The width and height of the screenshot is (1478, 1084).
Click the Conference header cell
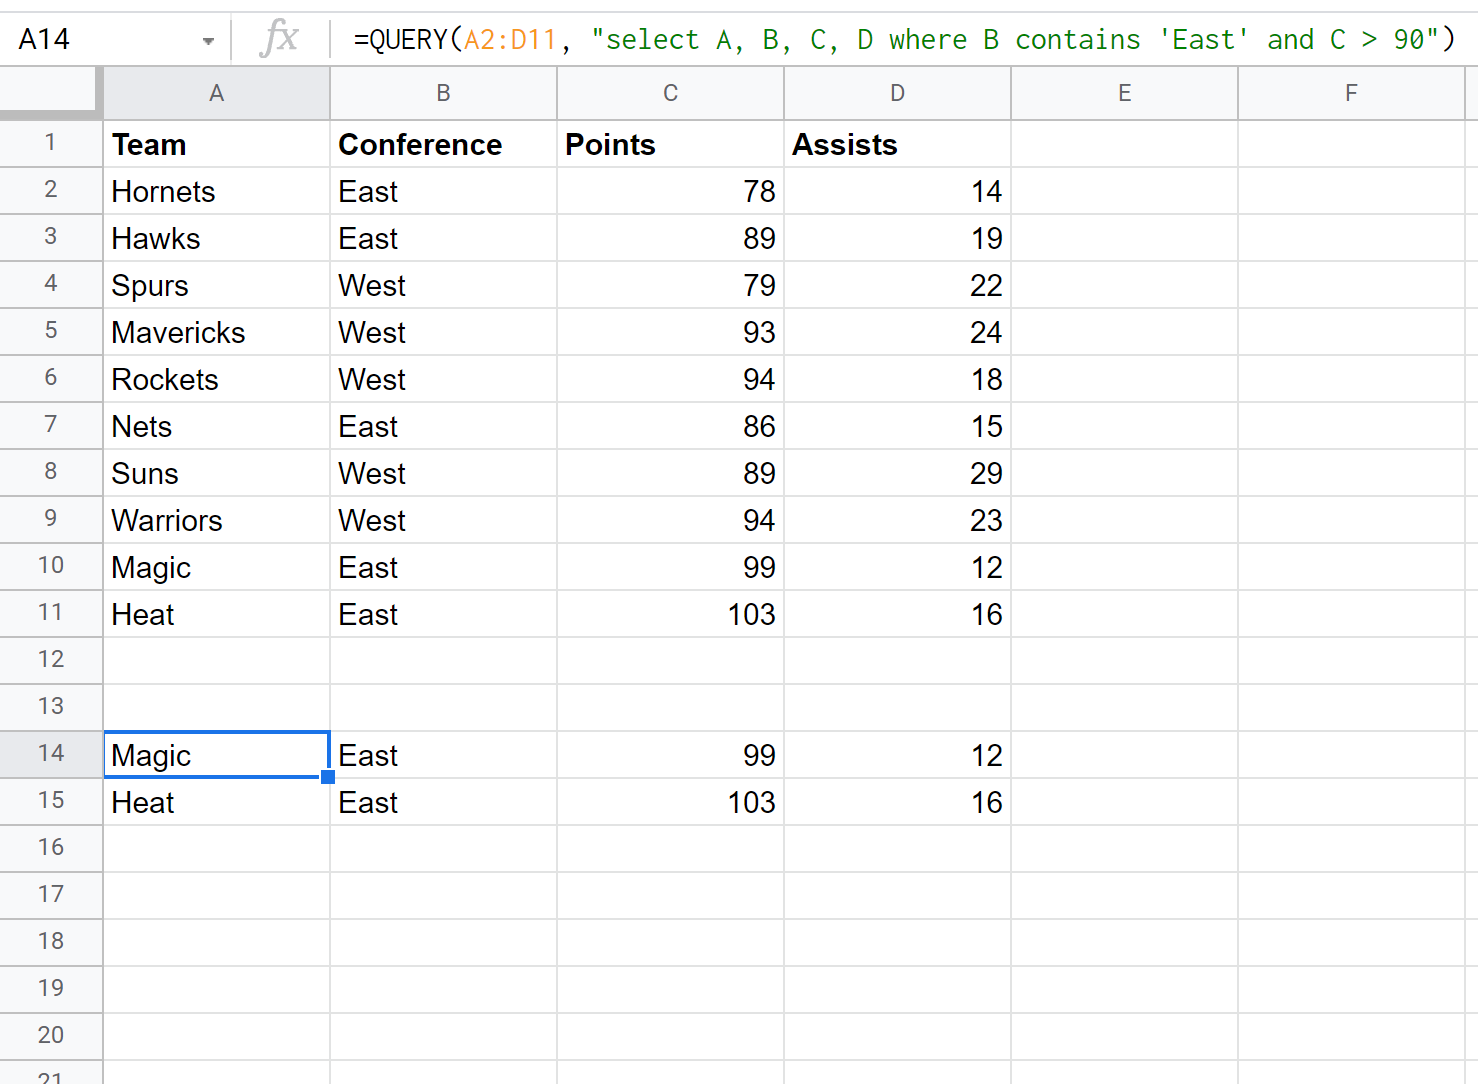[x=443, y=144]
